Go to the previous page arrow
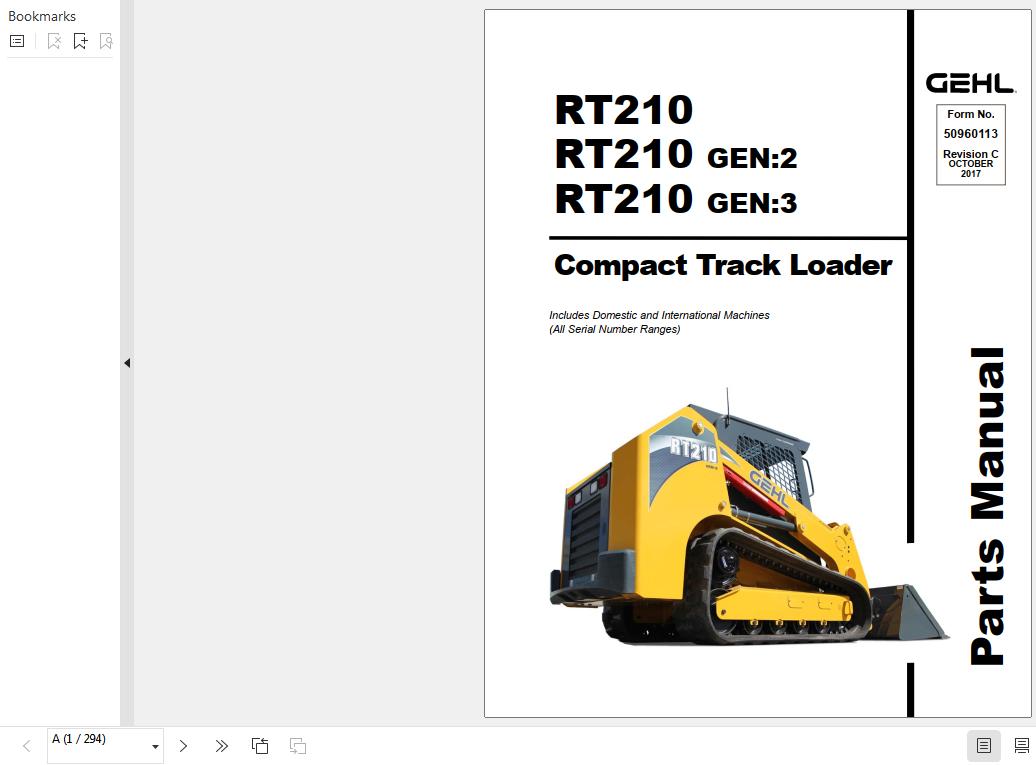 point(26,746)
